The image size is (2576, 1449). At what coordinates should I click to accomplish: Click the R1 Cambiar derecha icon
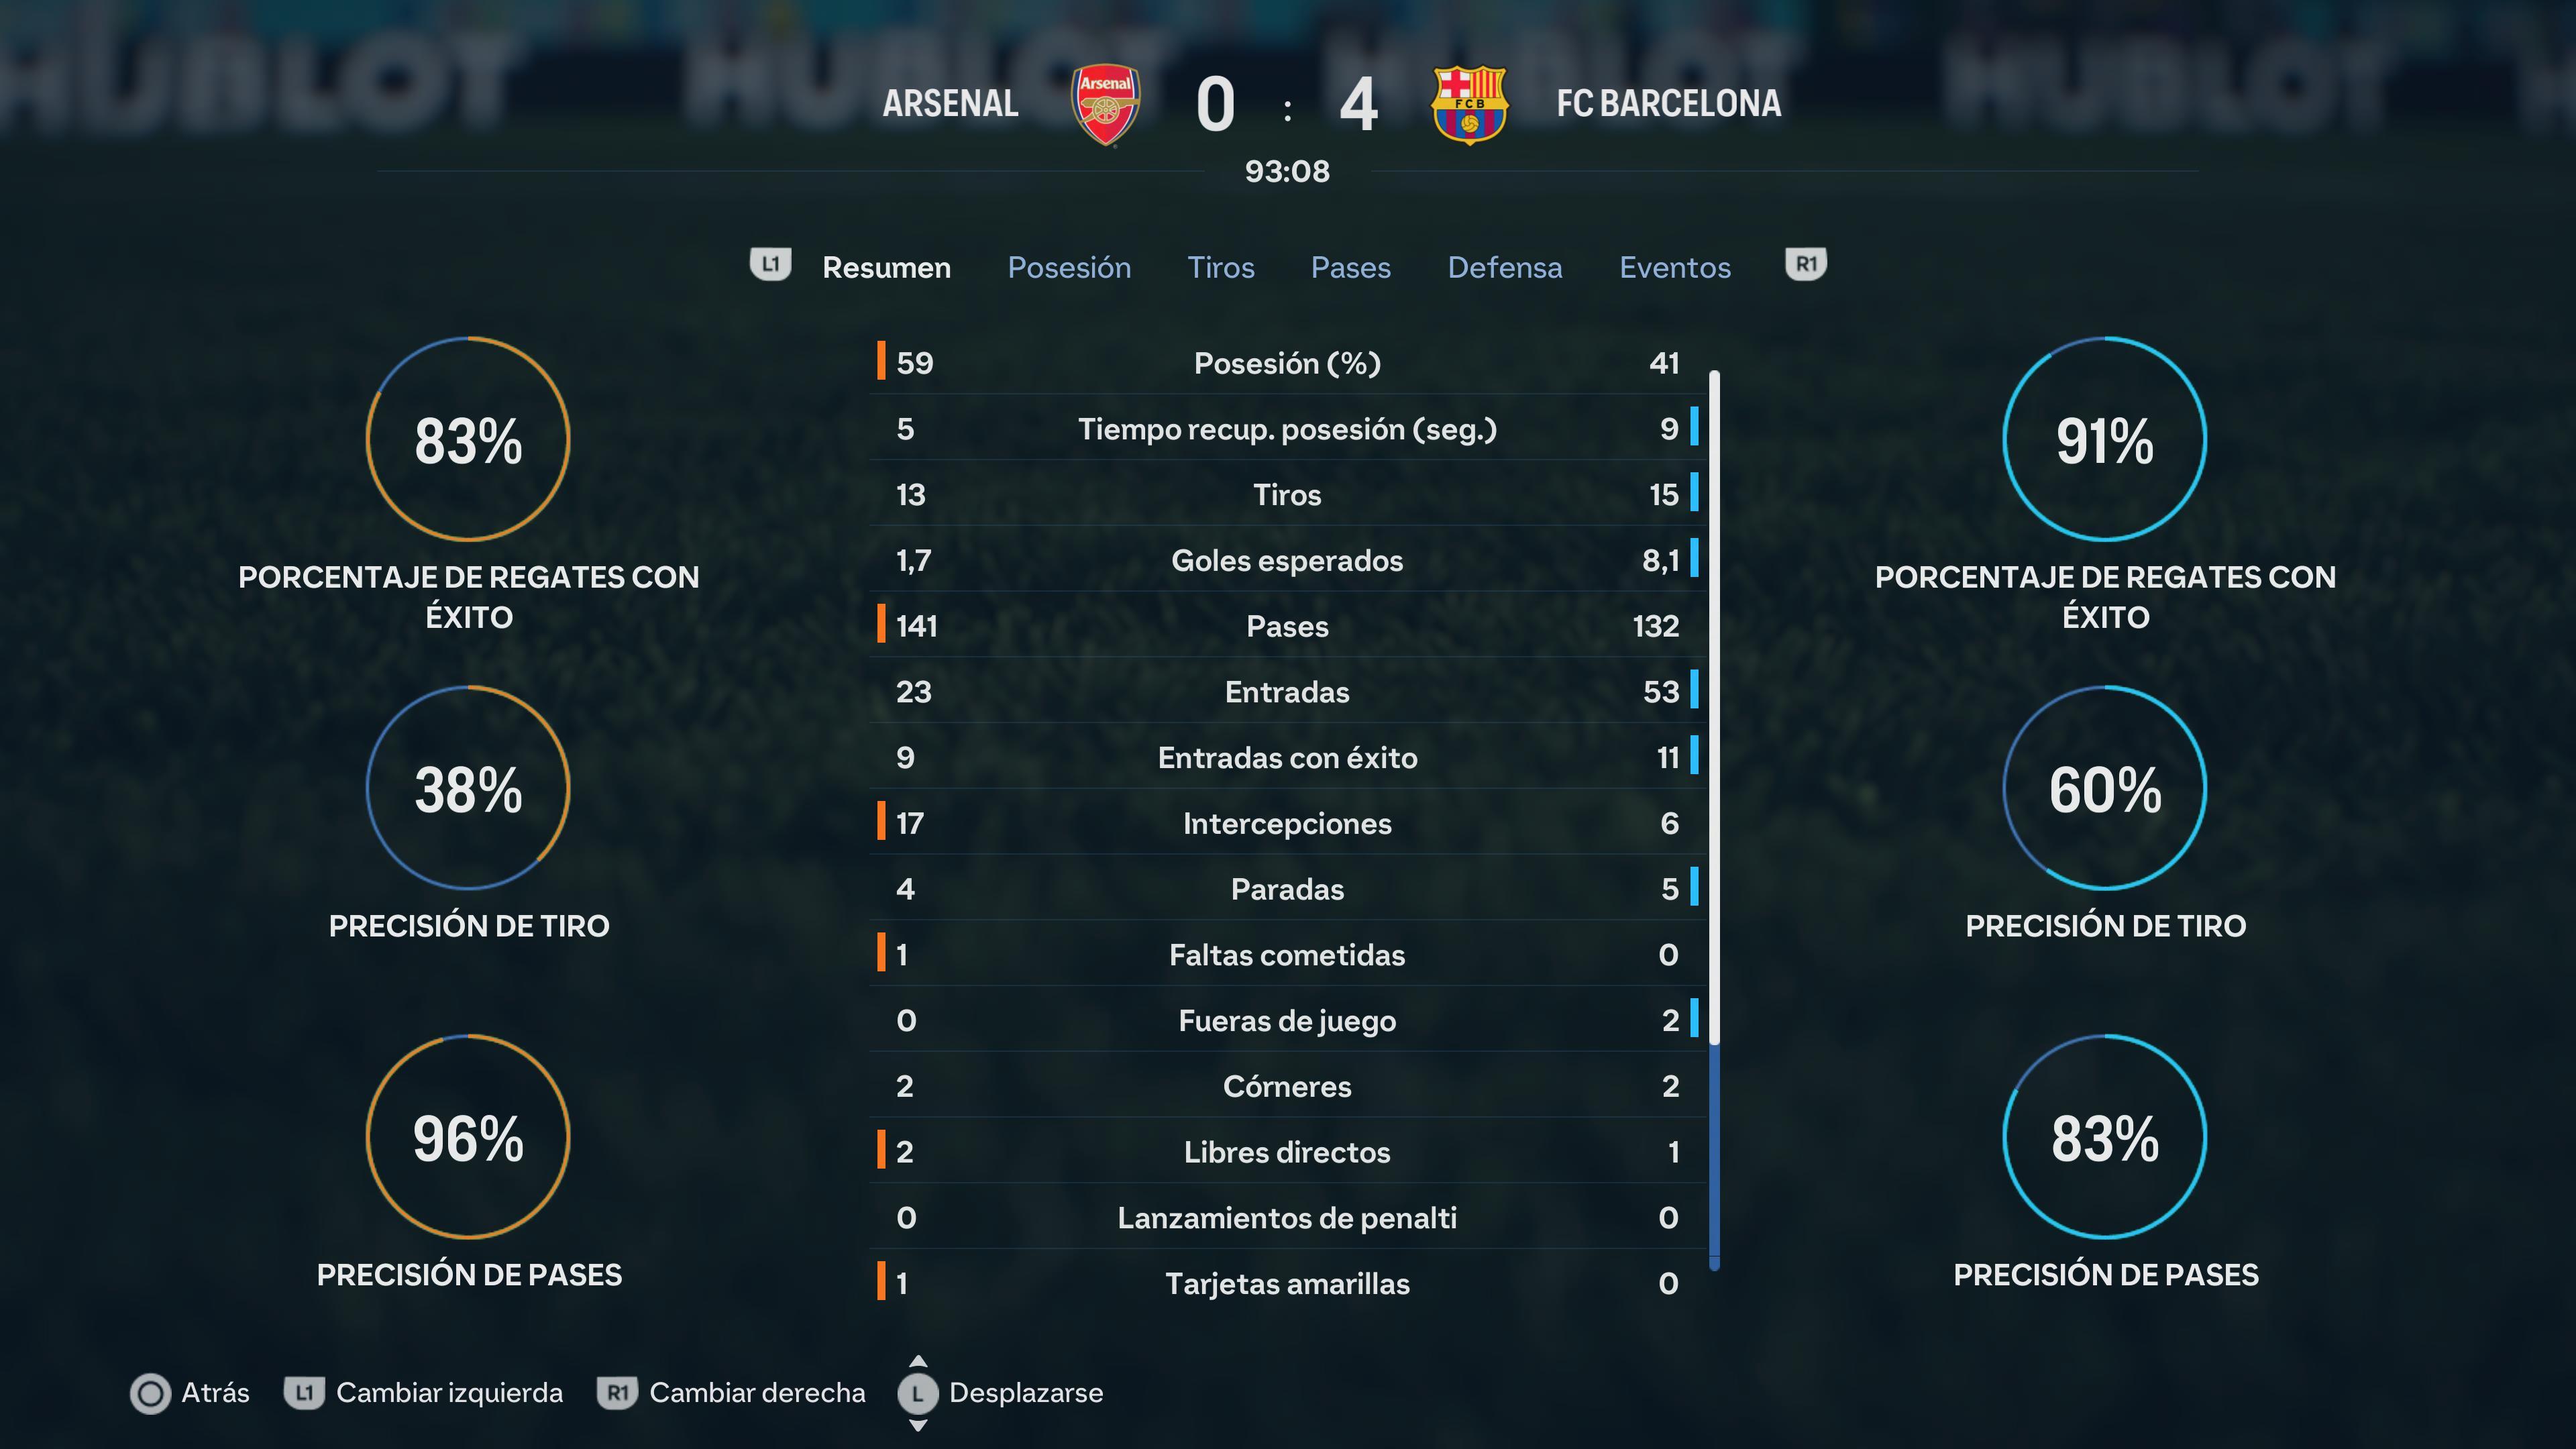click(x=618, y=1393)
